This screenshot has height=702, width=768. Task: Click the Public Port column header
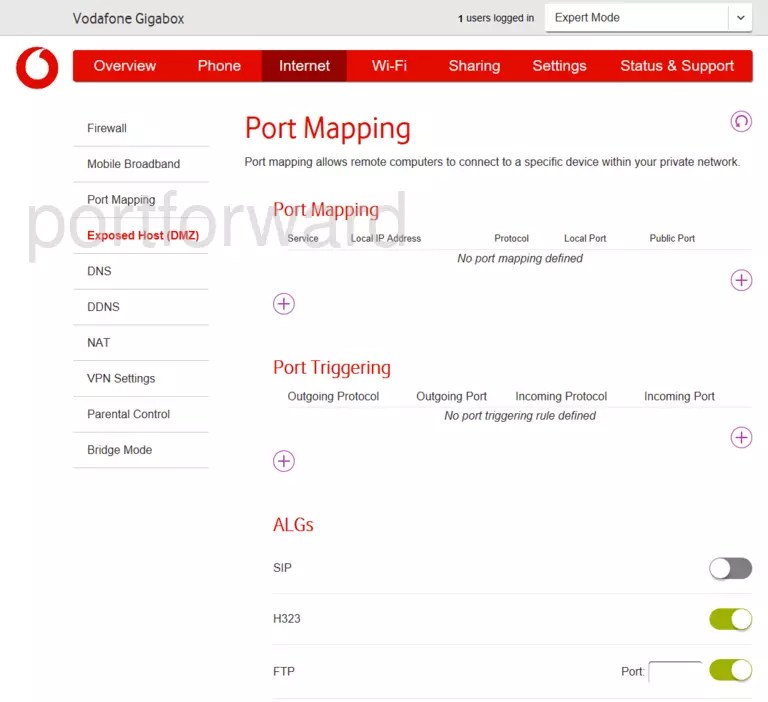coord(672,239)
